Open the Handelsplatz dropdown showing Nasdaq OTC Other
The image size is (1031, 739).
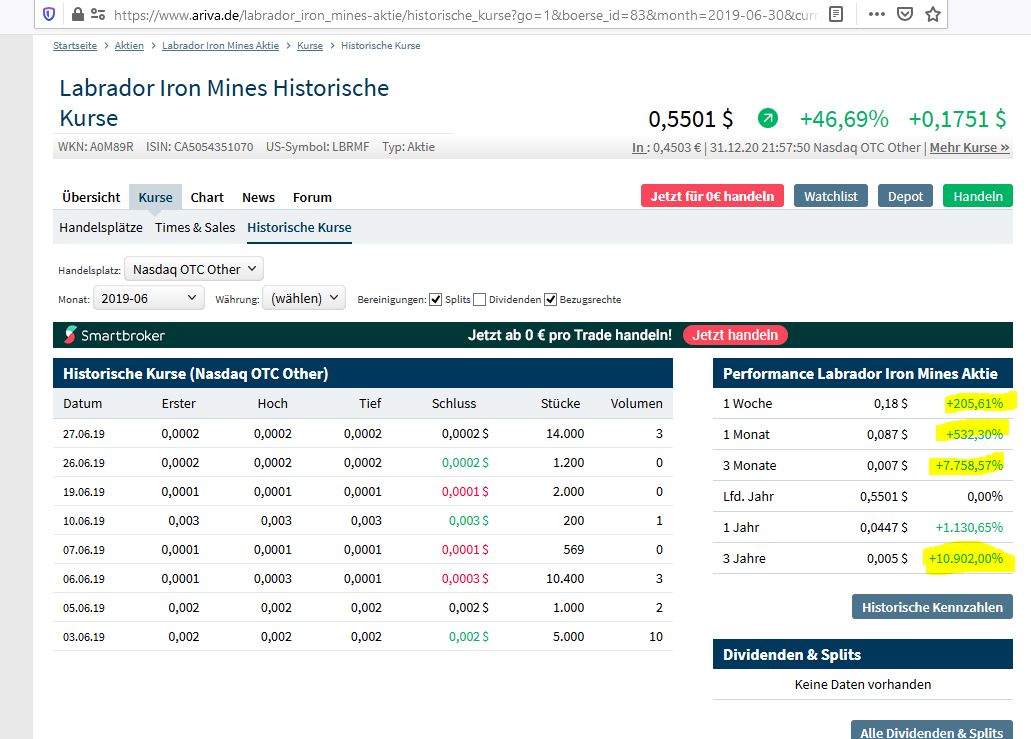pyautogui.click(x=193, y=268)
